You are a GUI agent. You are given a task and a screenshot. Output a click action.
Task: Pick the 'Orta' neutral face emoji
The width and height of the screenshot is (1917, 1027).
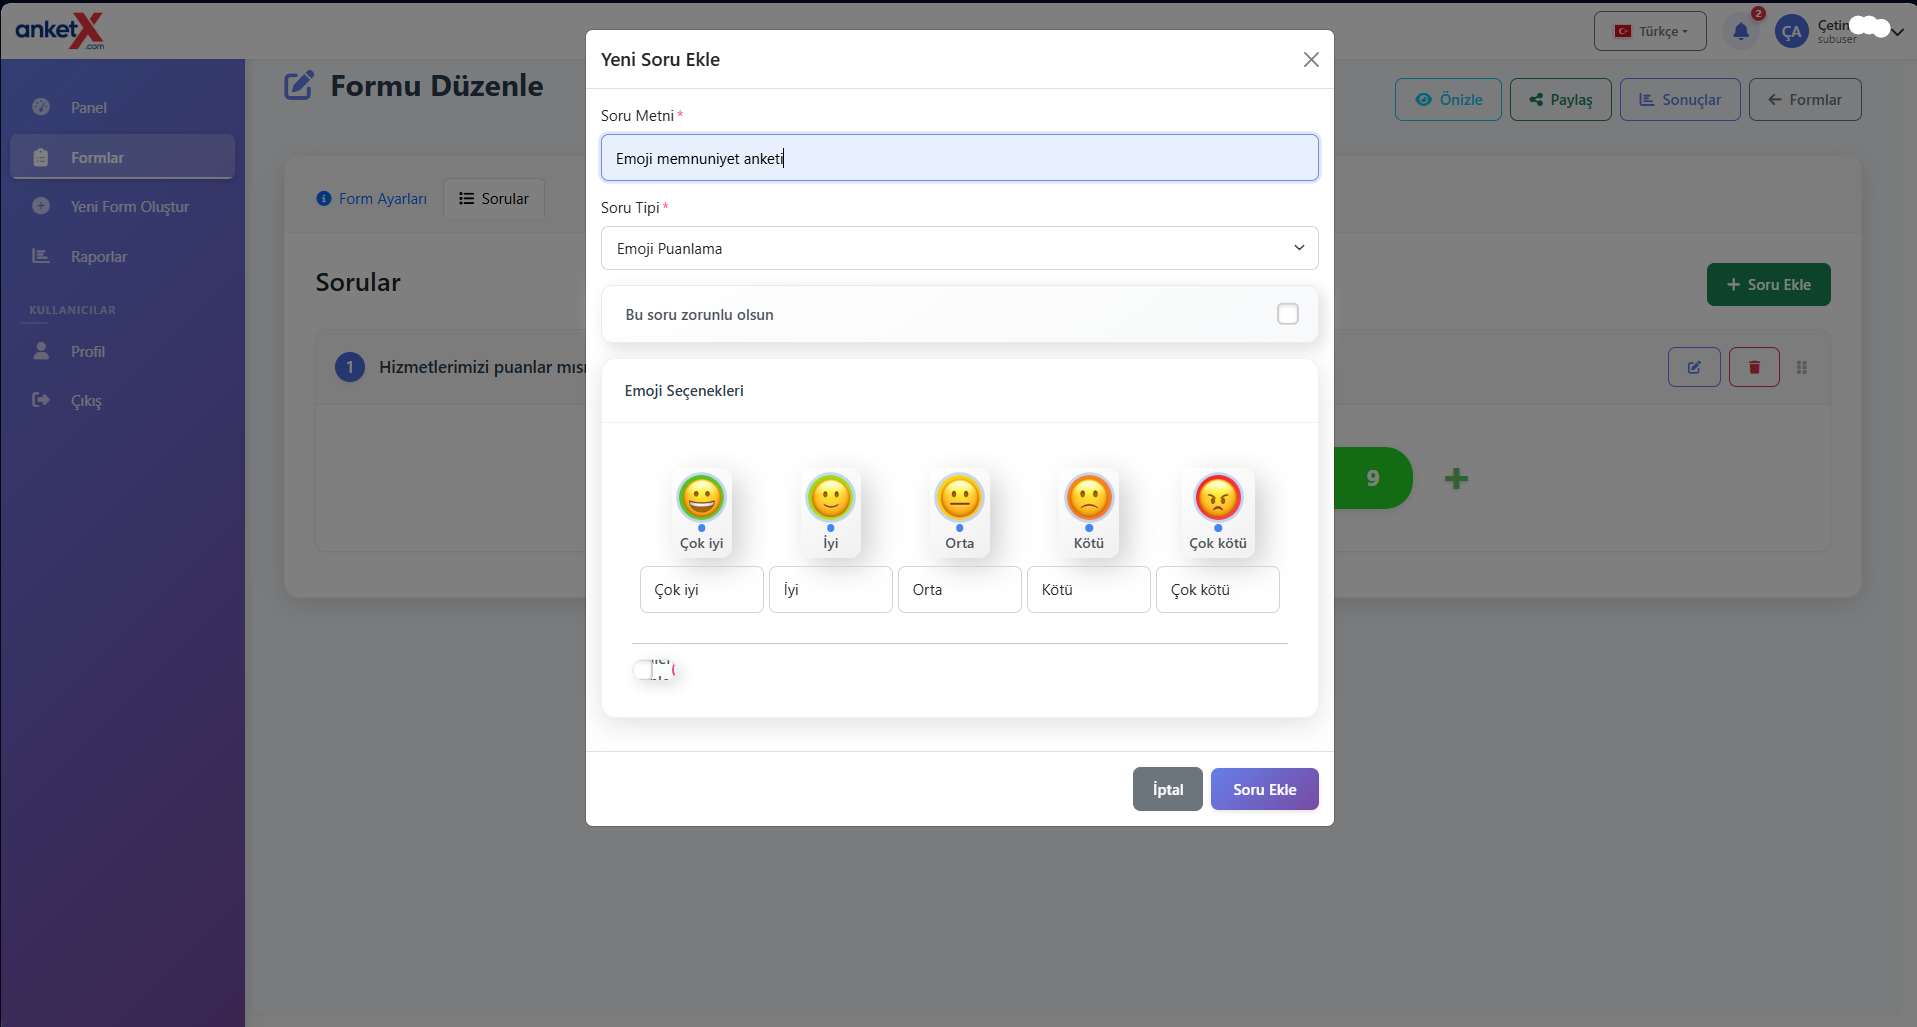pos(959,498)
